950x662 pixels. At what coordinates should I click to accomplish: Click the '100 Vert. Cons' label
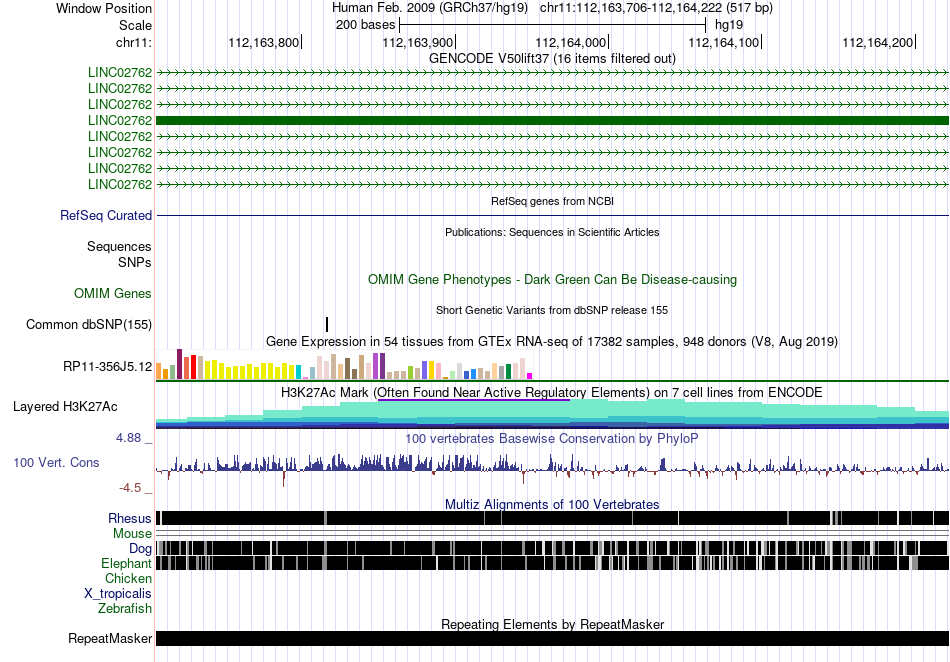pyautogui.click(x=56, y=463)
